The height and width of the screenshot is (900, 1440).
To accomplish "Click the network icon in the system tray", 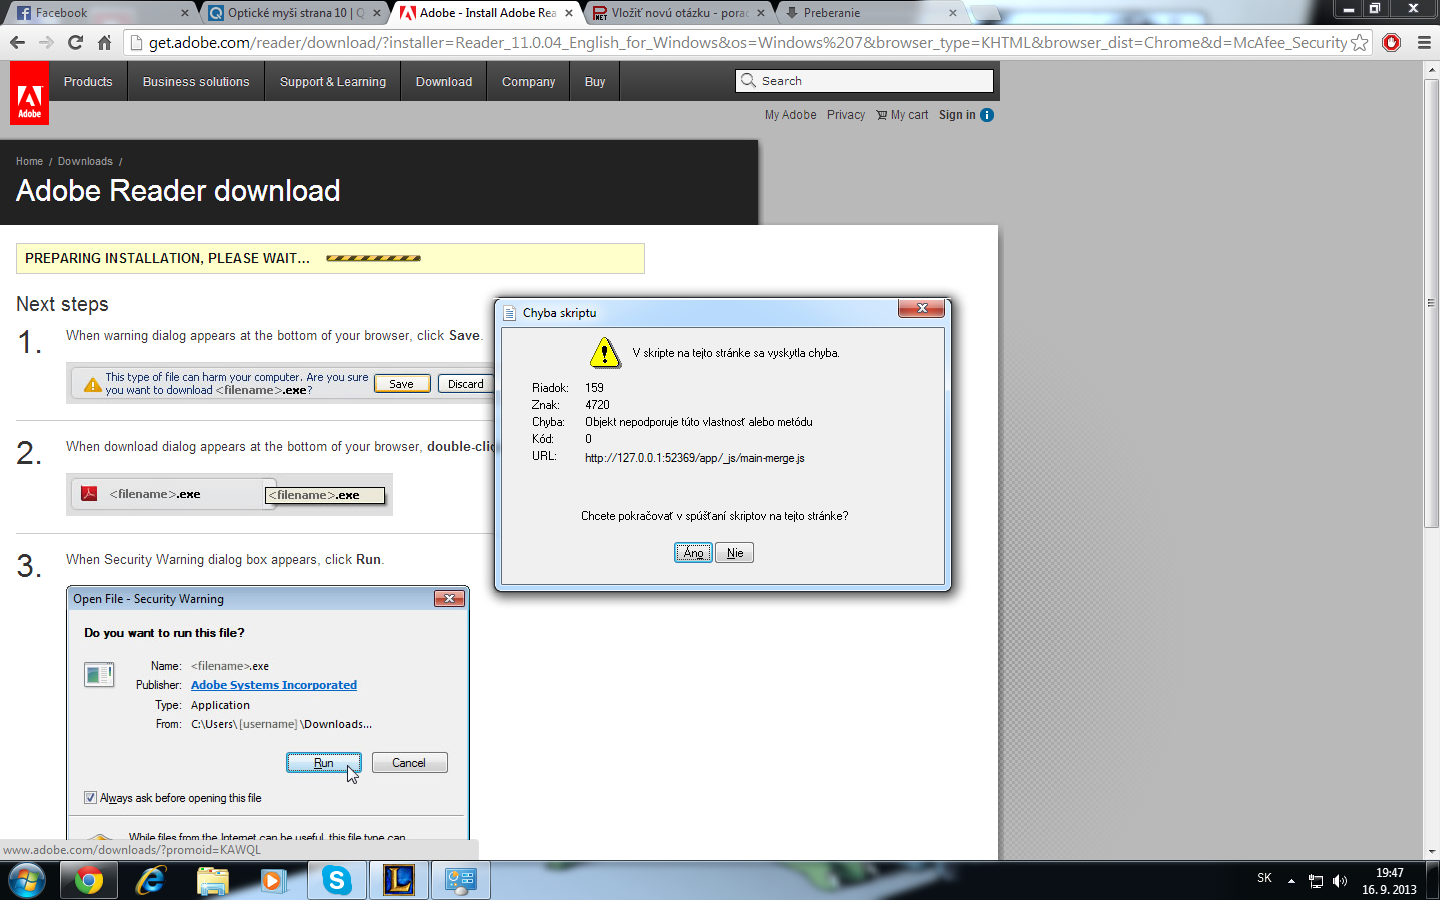I will (1316, 881).
